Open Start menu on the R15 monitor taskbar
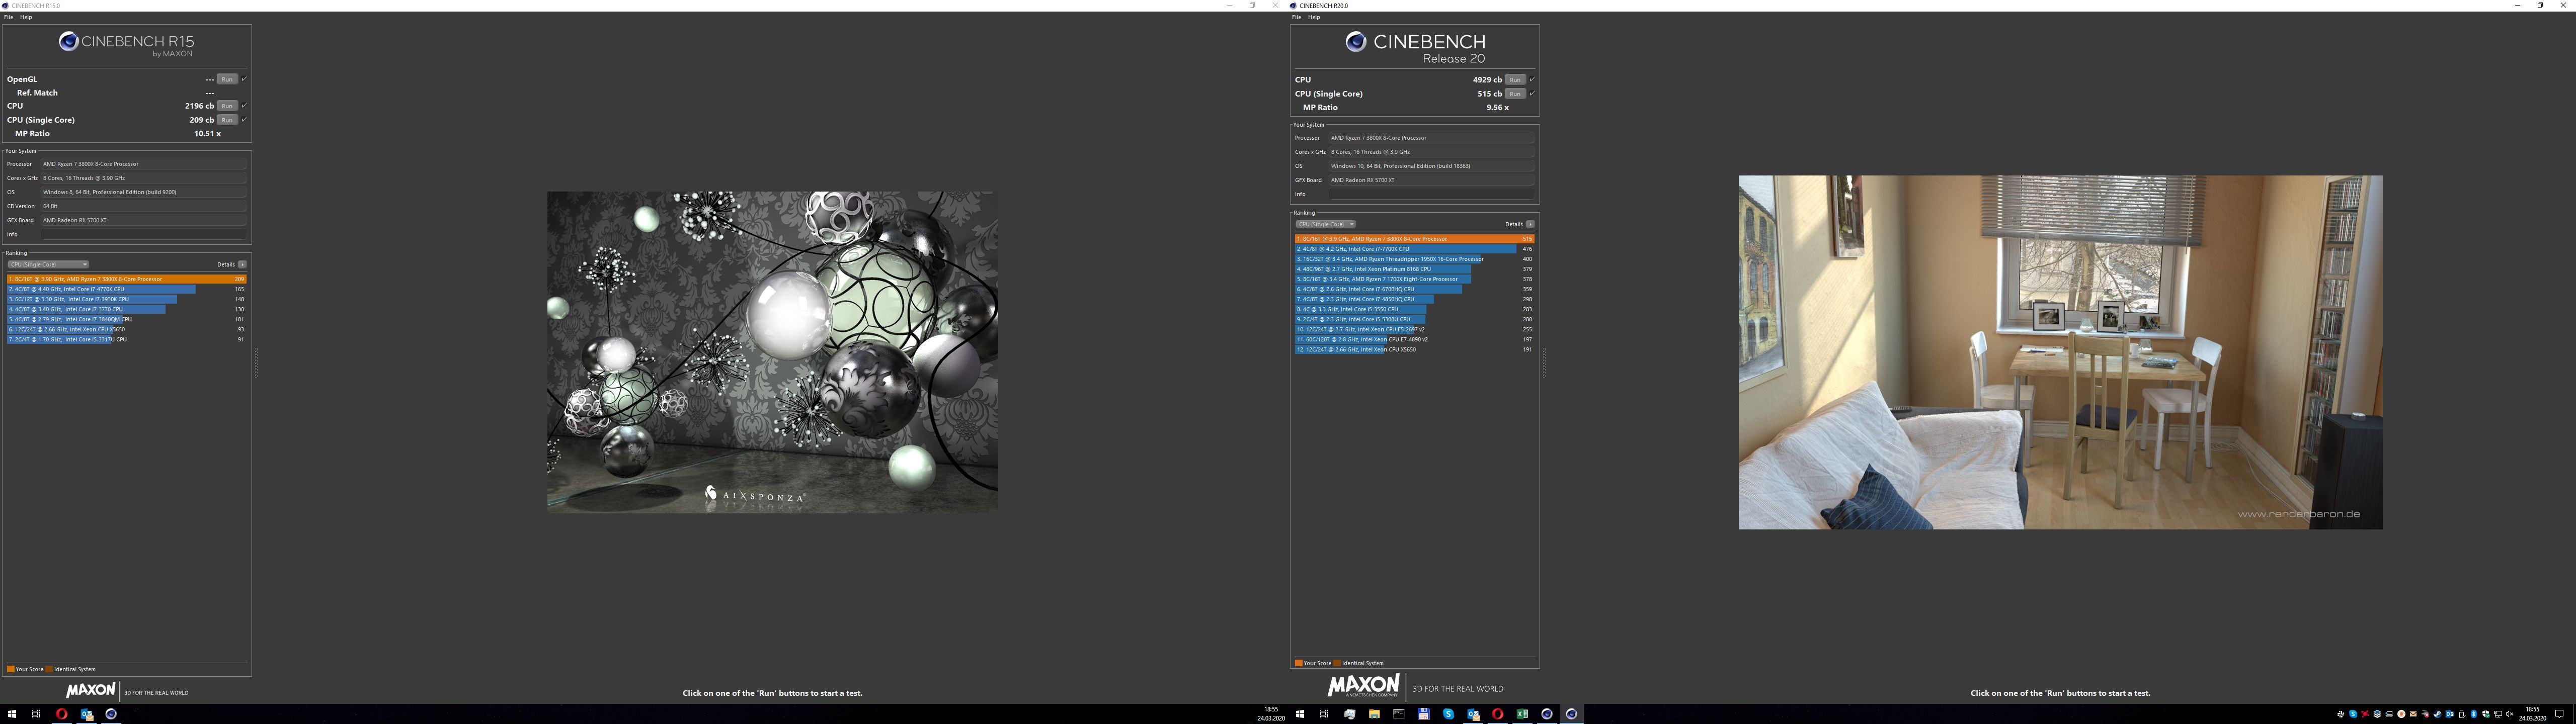 [x=12, y=714]
